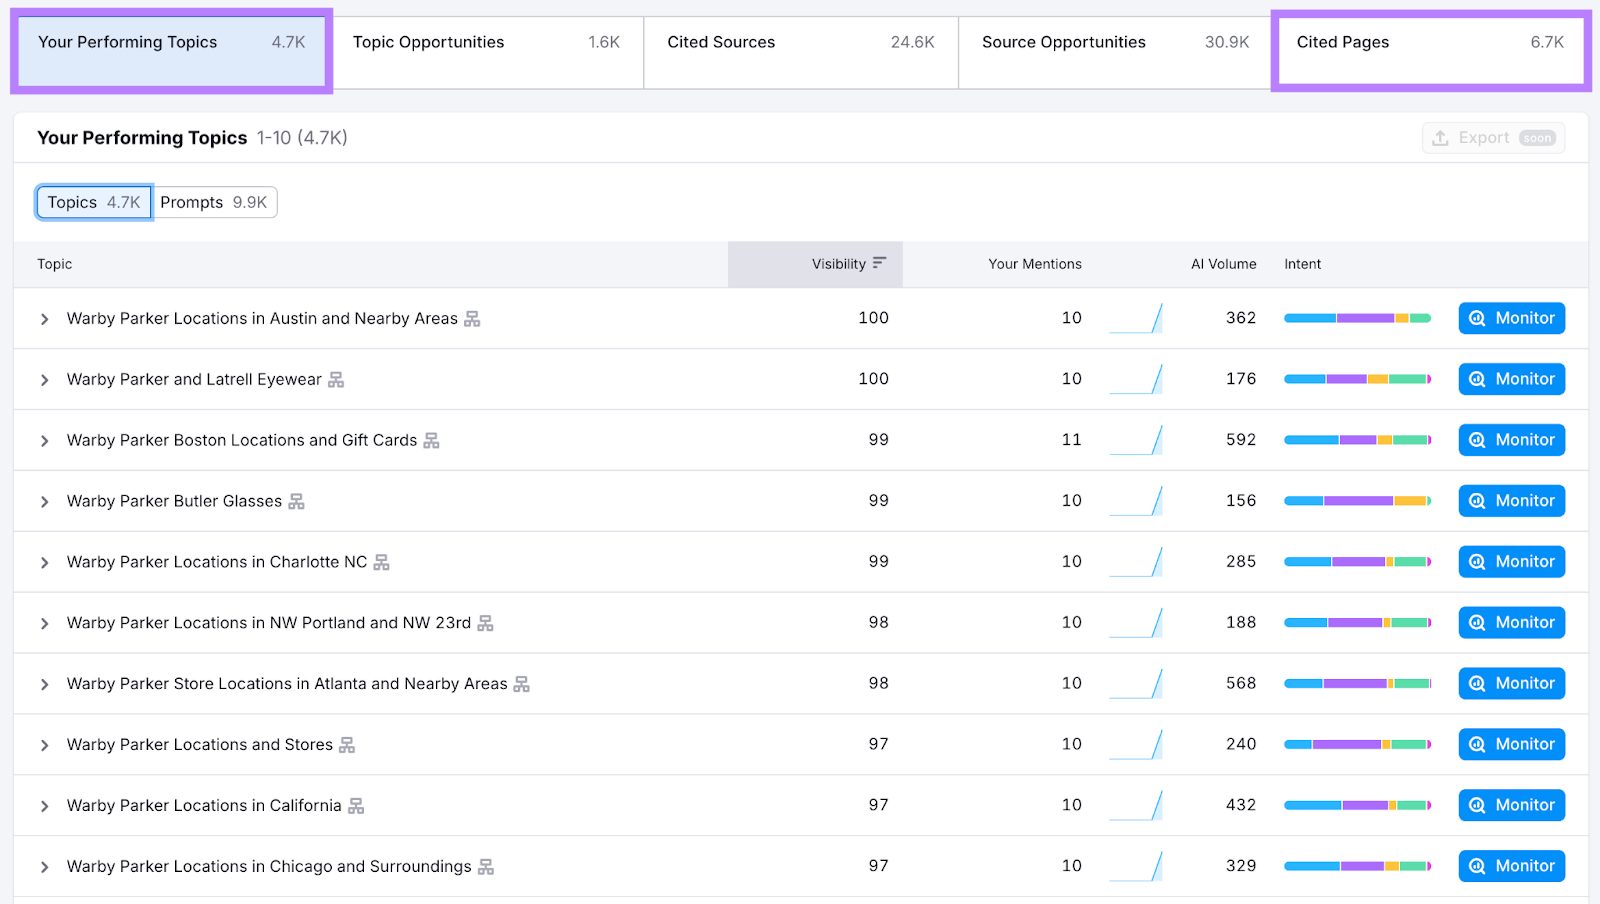1600x904 pixels.
Task: Expand the Warby Parker Locations in Austin row
Action: (x=44, y=318)
